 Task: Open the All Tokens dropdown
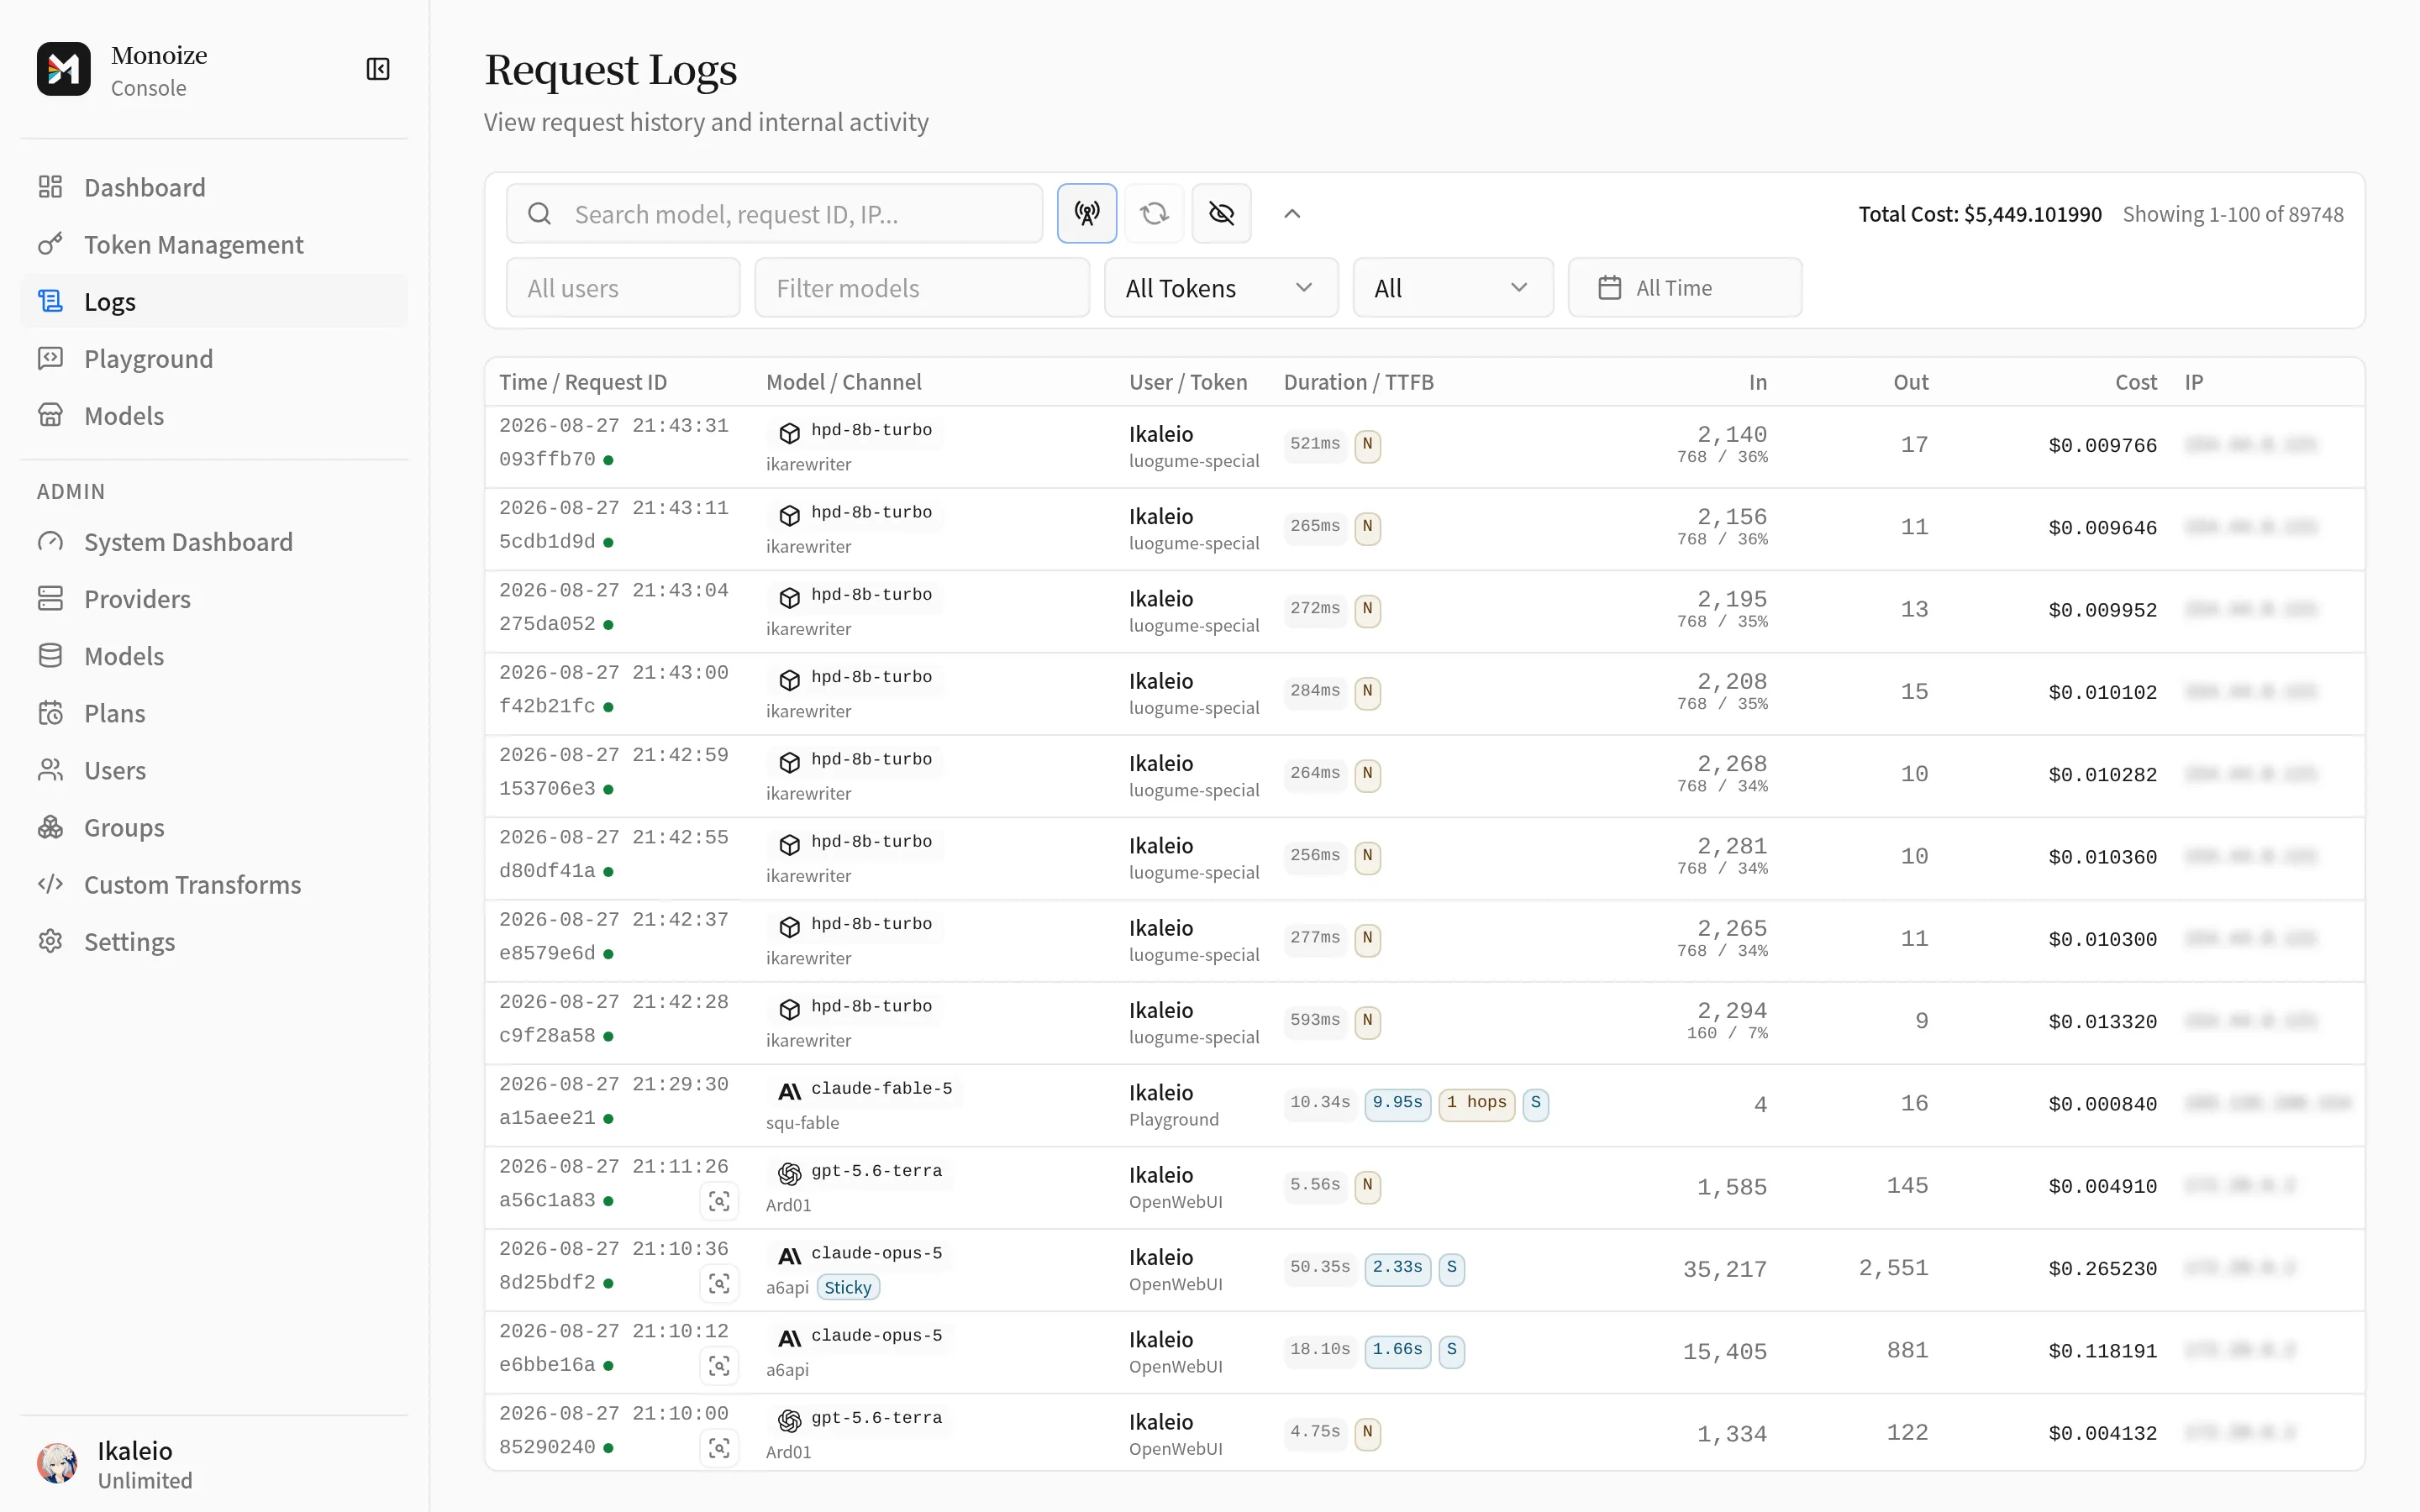click(1220, 288)
